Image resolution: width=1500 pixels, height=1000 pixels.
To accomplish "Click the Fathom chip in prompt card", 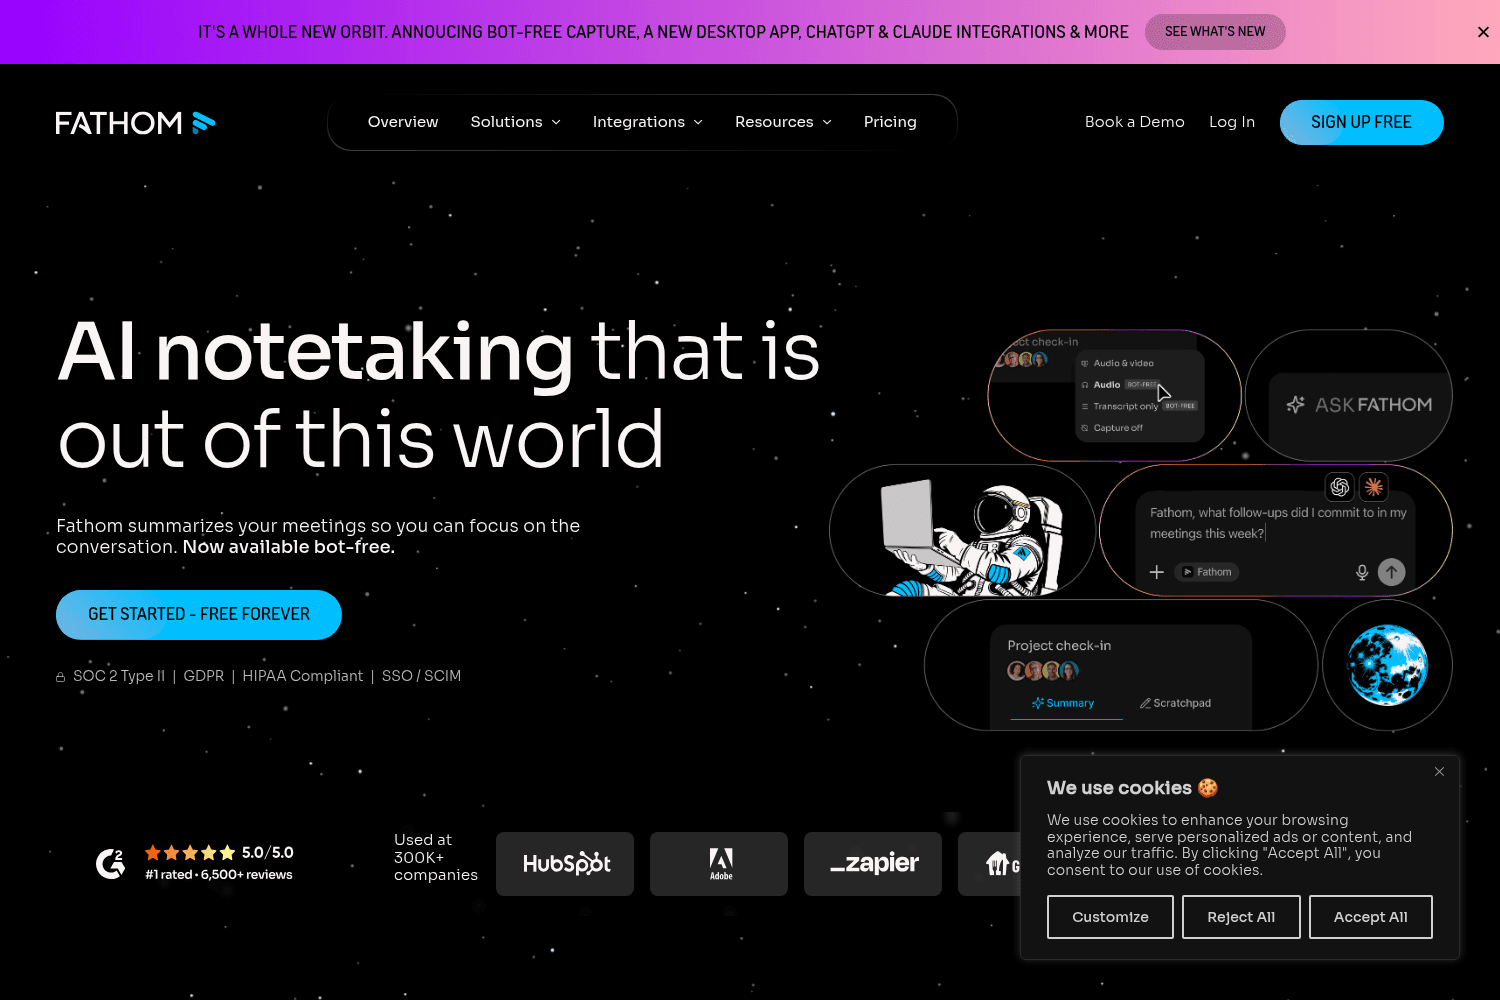I will pyautogui.click(x=1207, y=572).
